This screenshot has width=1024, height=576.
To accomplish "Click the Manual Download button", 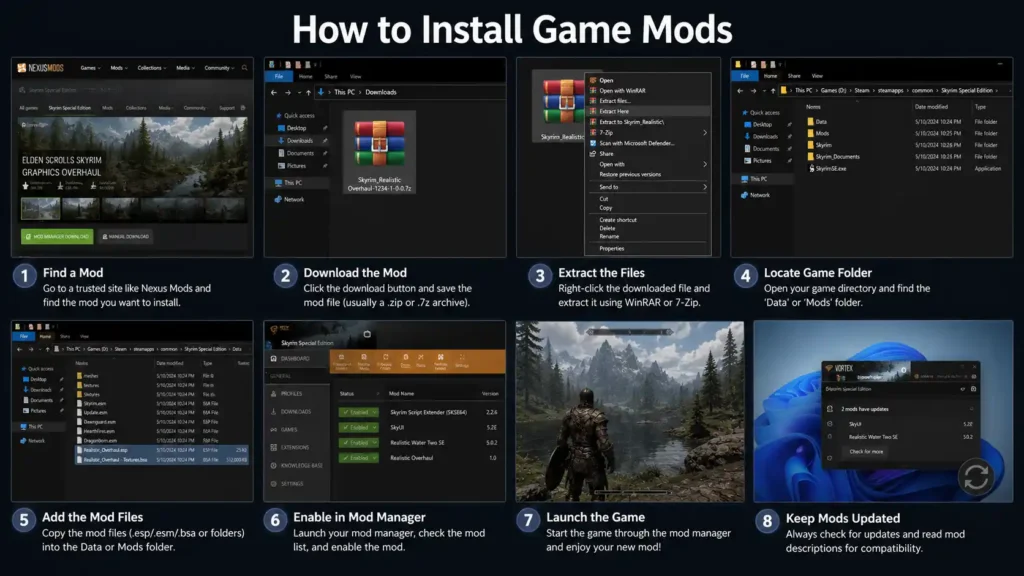I will 125,236.
